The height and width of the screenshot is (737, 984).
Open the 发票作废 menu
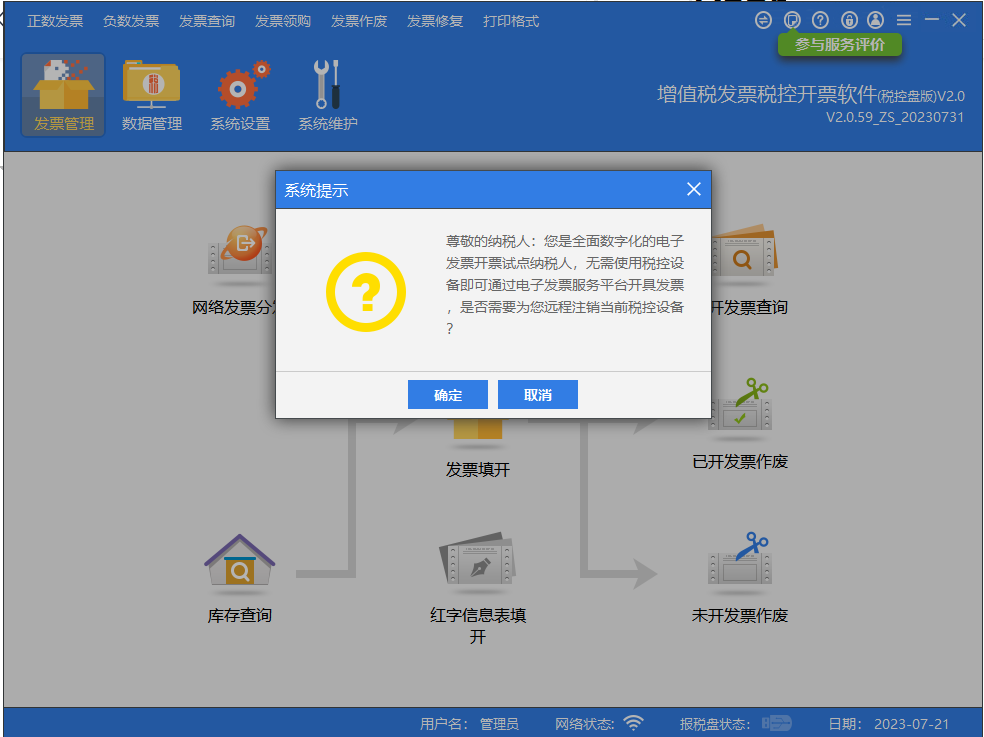(x=359, y=21)
